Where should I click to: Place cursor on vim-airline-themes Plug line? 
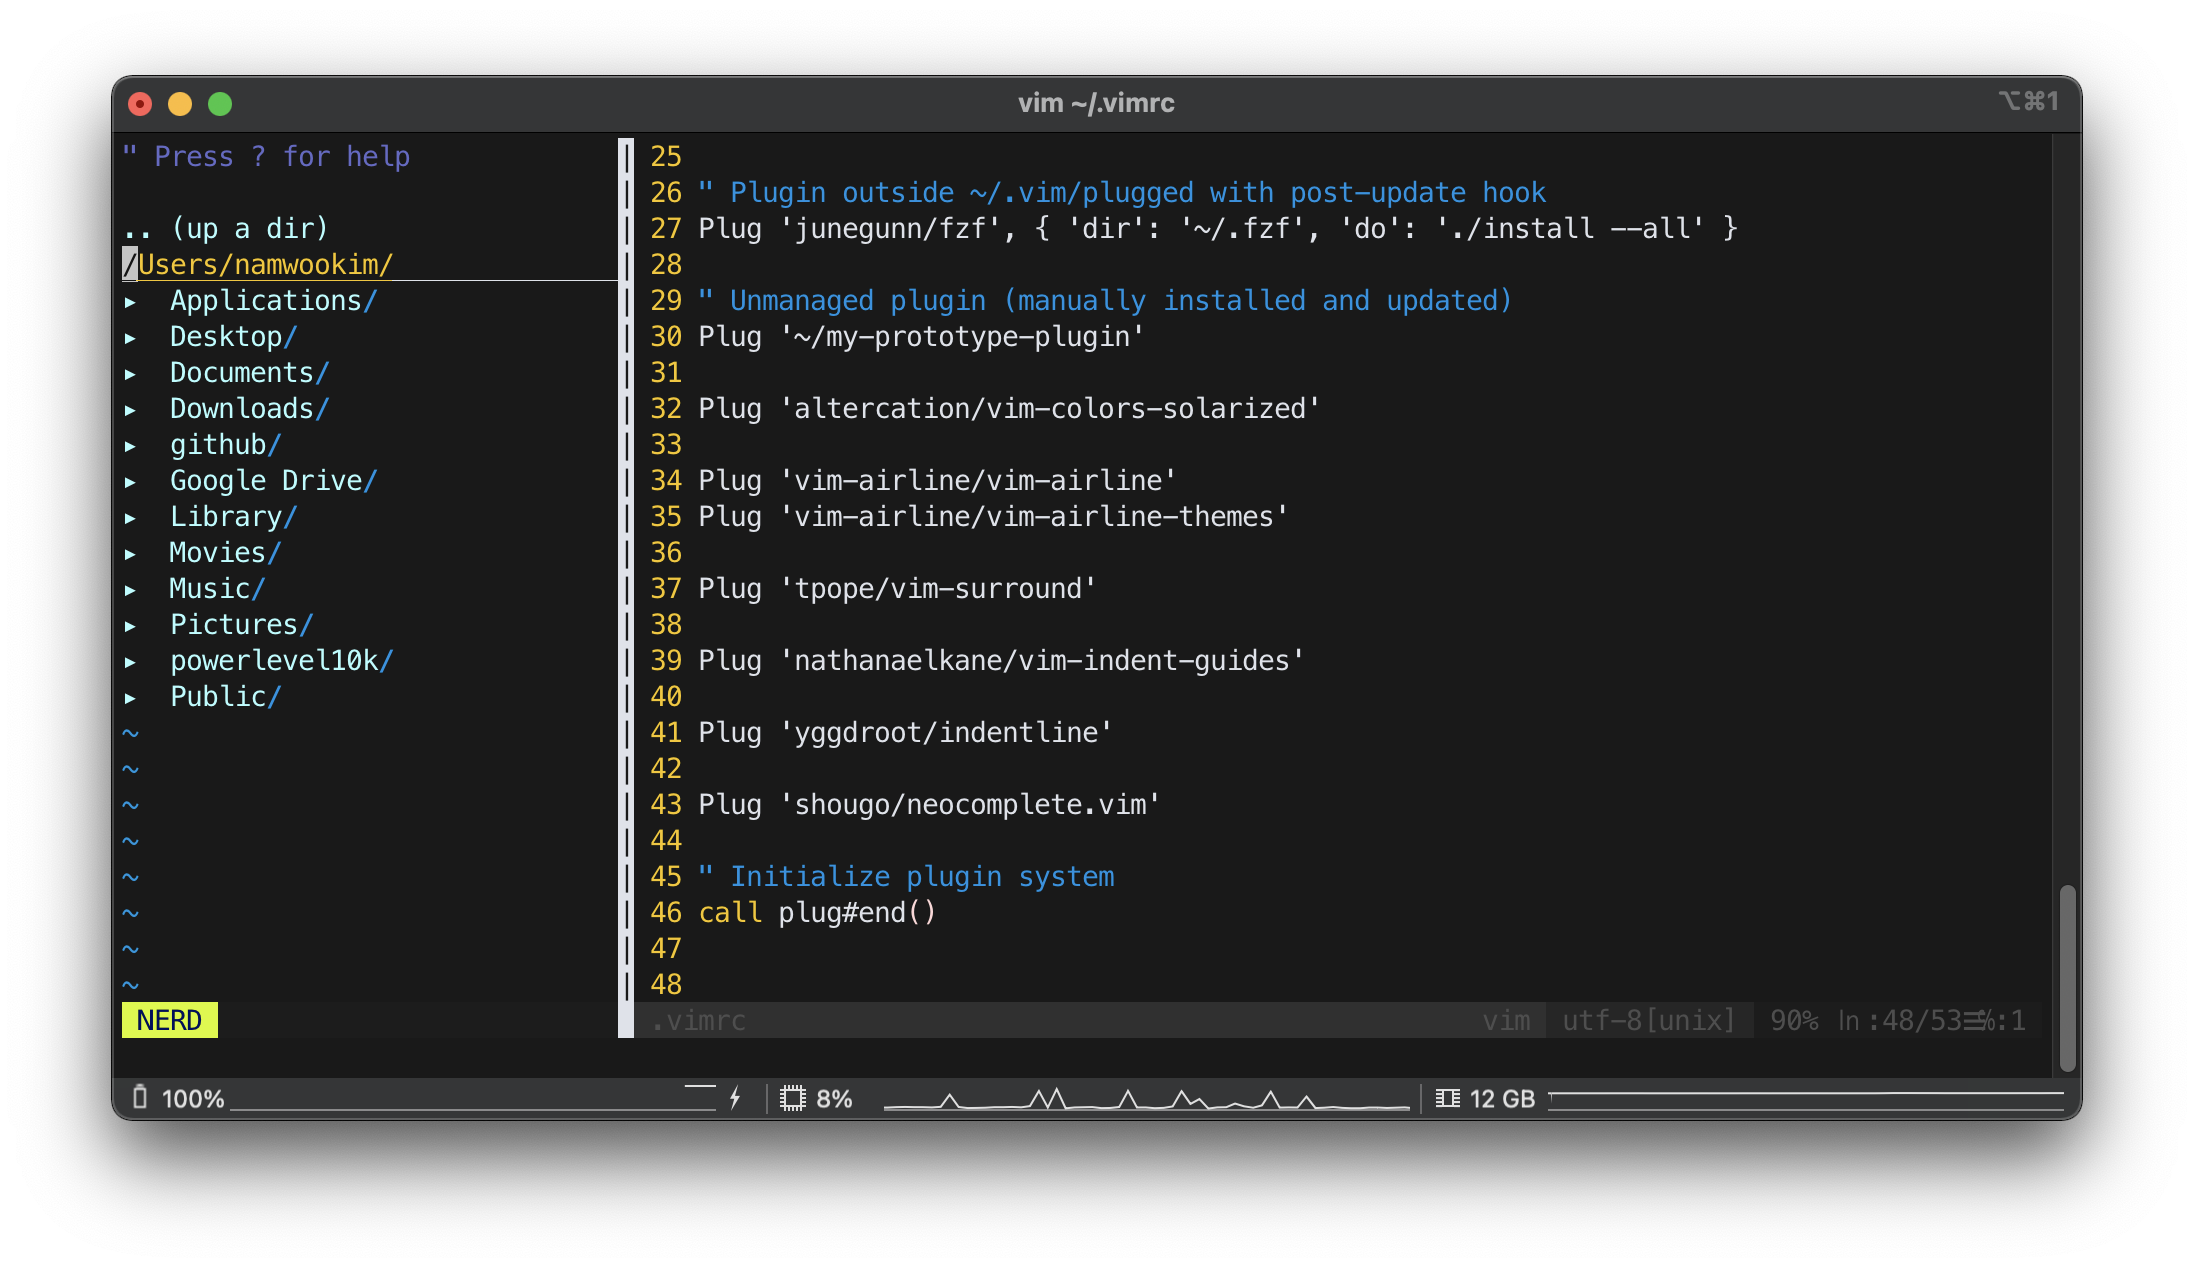coord(993,516)
